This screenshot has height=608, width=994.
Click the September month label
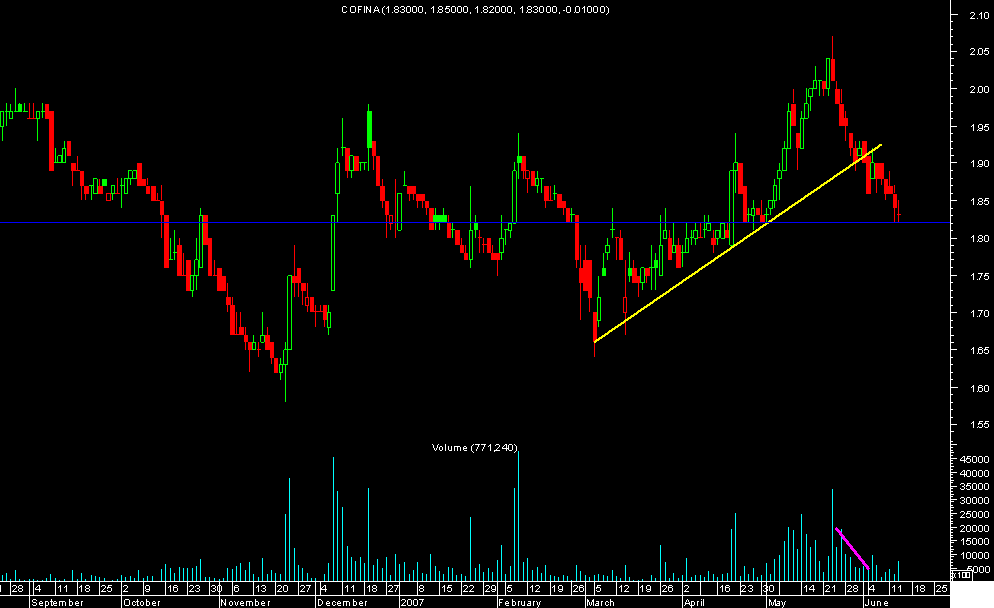pos(57,602)
